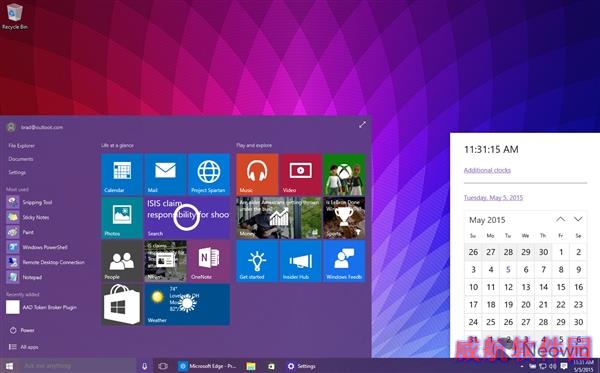Open the Windows Feedback tile
The image size is (600, 373).
(344, 261)
